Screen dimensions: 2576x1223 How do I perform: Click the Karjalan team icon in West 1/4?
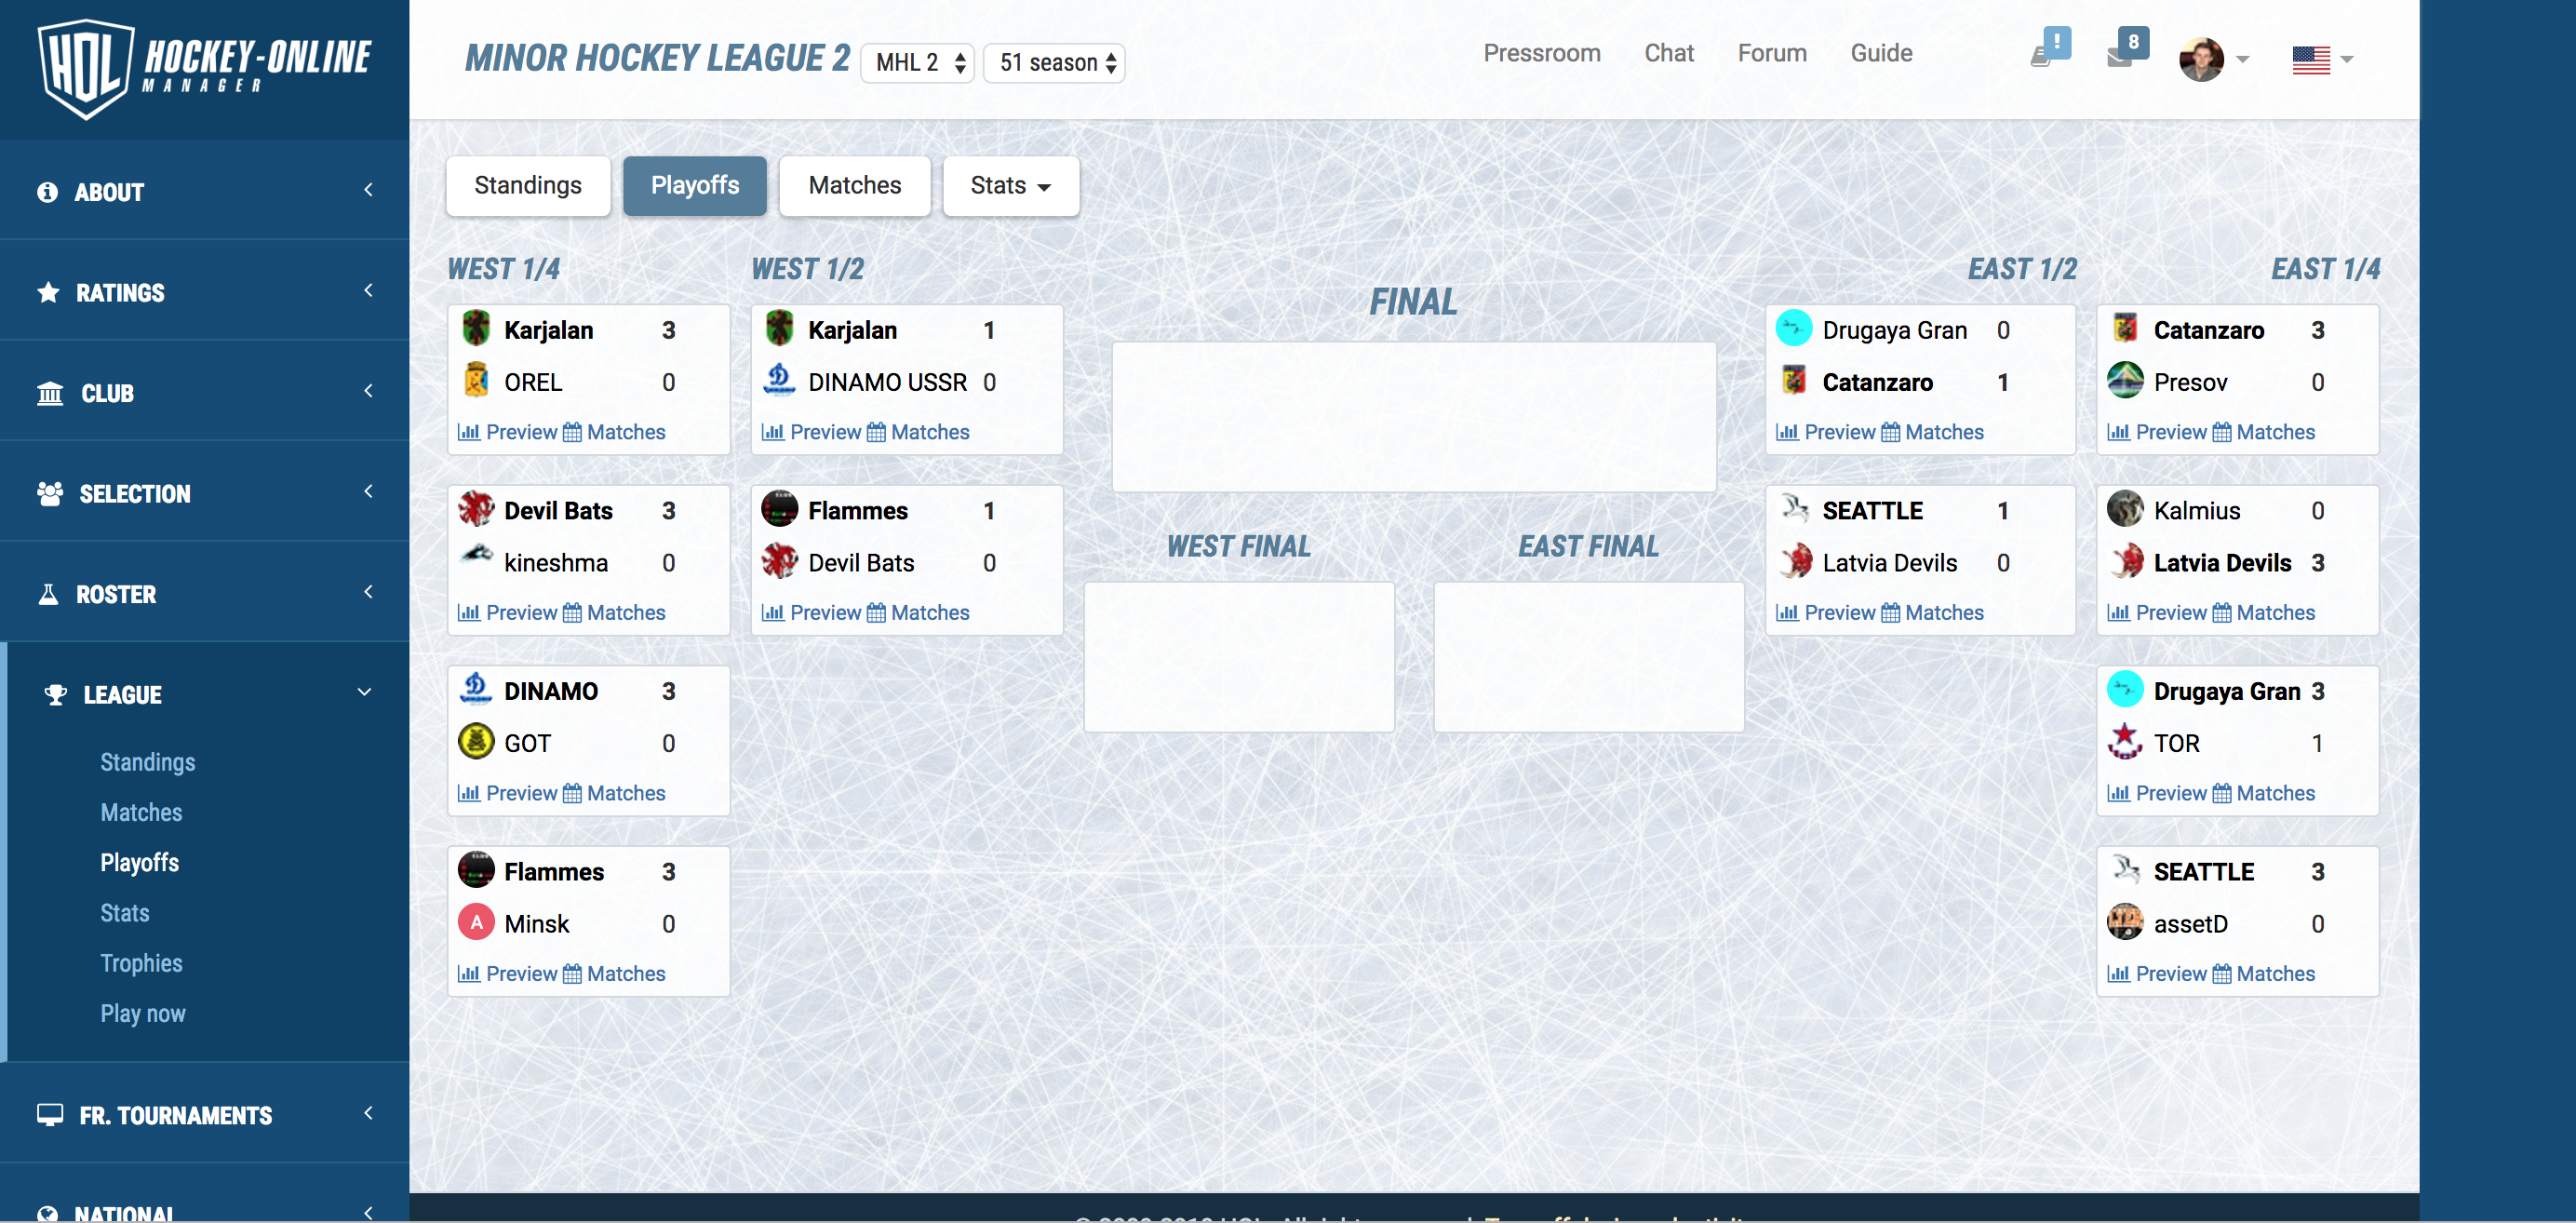475,329
